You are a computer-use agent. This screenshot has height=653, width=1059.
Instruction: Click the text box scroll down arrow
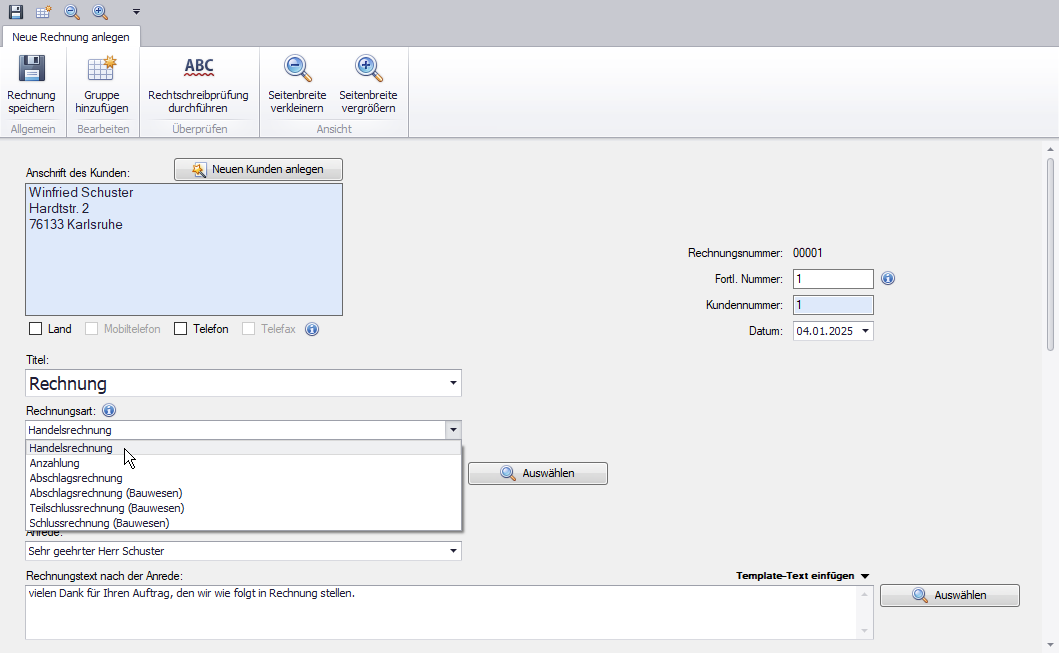point(864,631)
